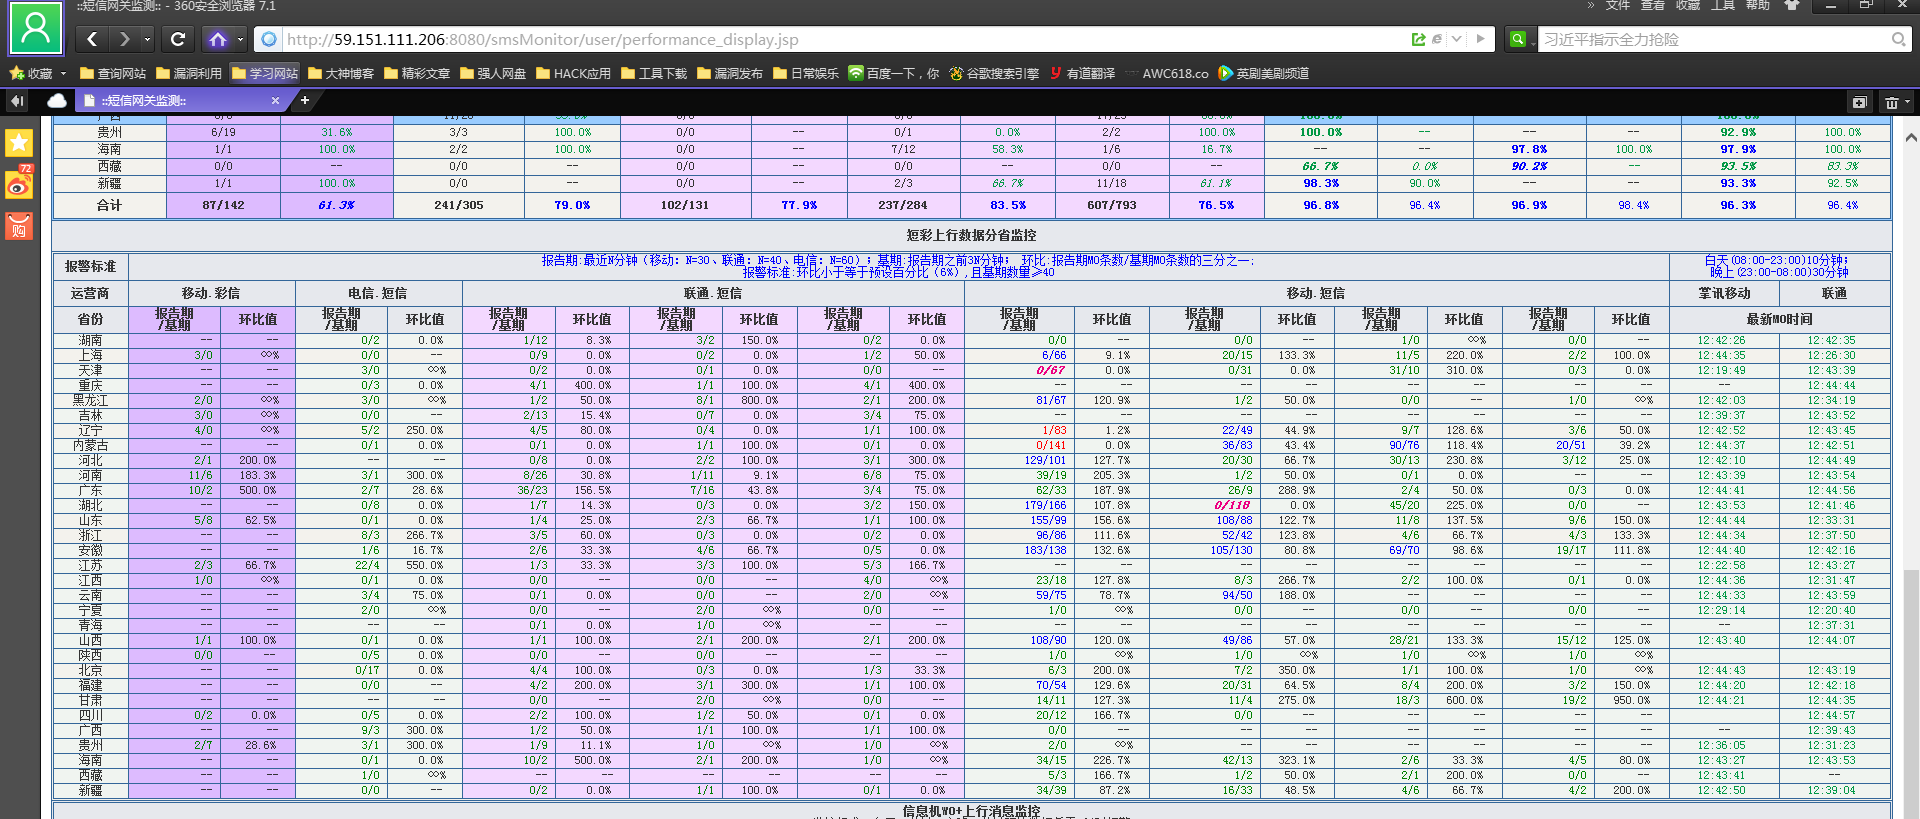The width and height of the screenshot is (1920, 819).
Task: Click the 报警标准 row label
Action: pos(90,266)
